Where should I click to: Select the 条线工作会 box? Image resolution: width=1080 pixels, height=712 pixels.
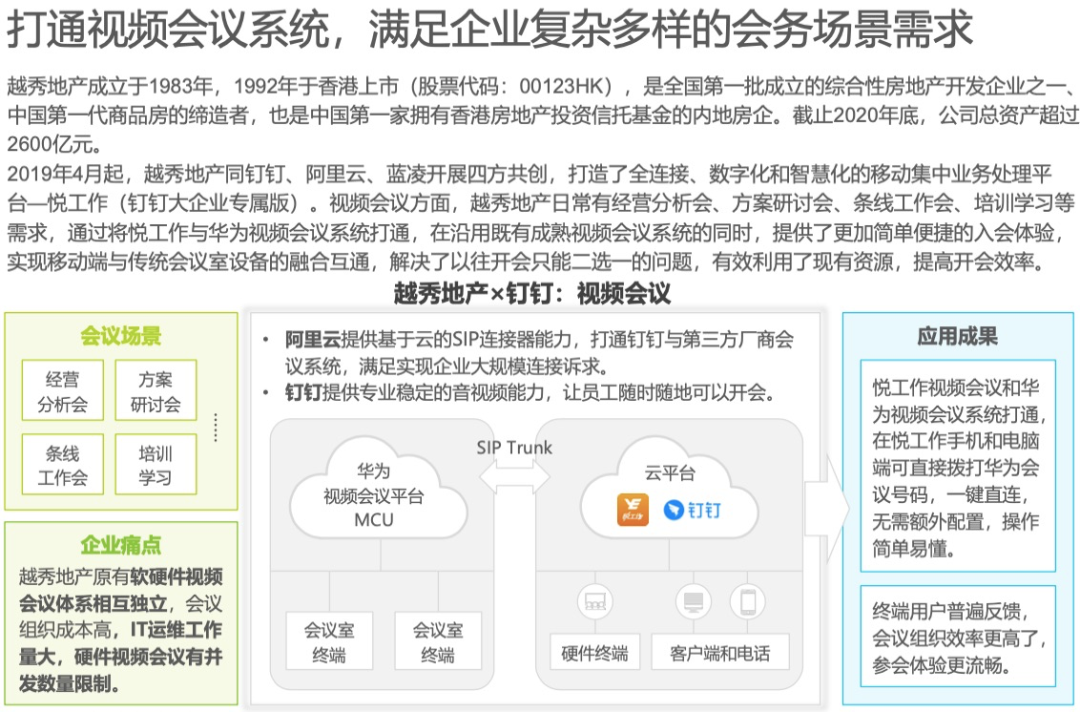(x=62, y=465)
